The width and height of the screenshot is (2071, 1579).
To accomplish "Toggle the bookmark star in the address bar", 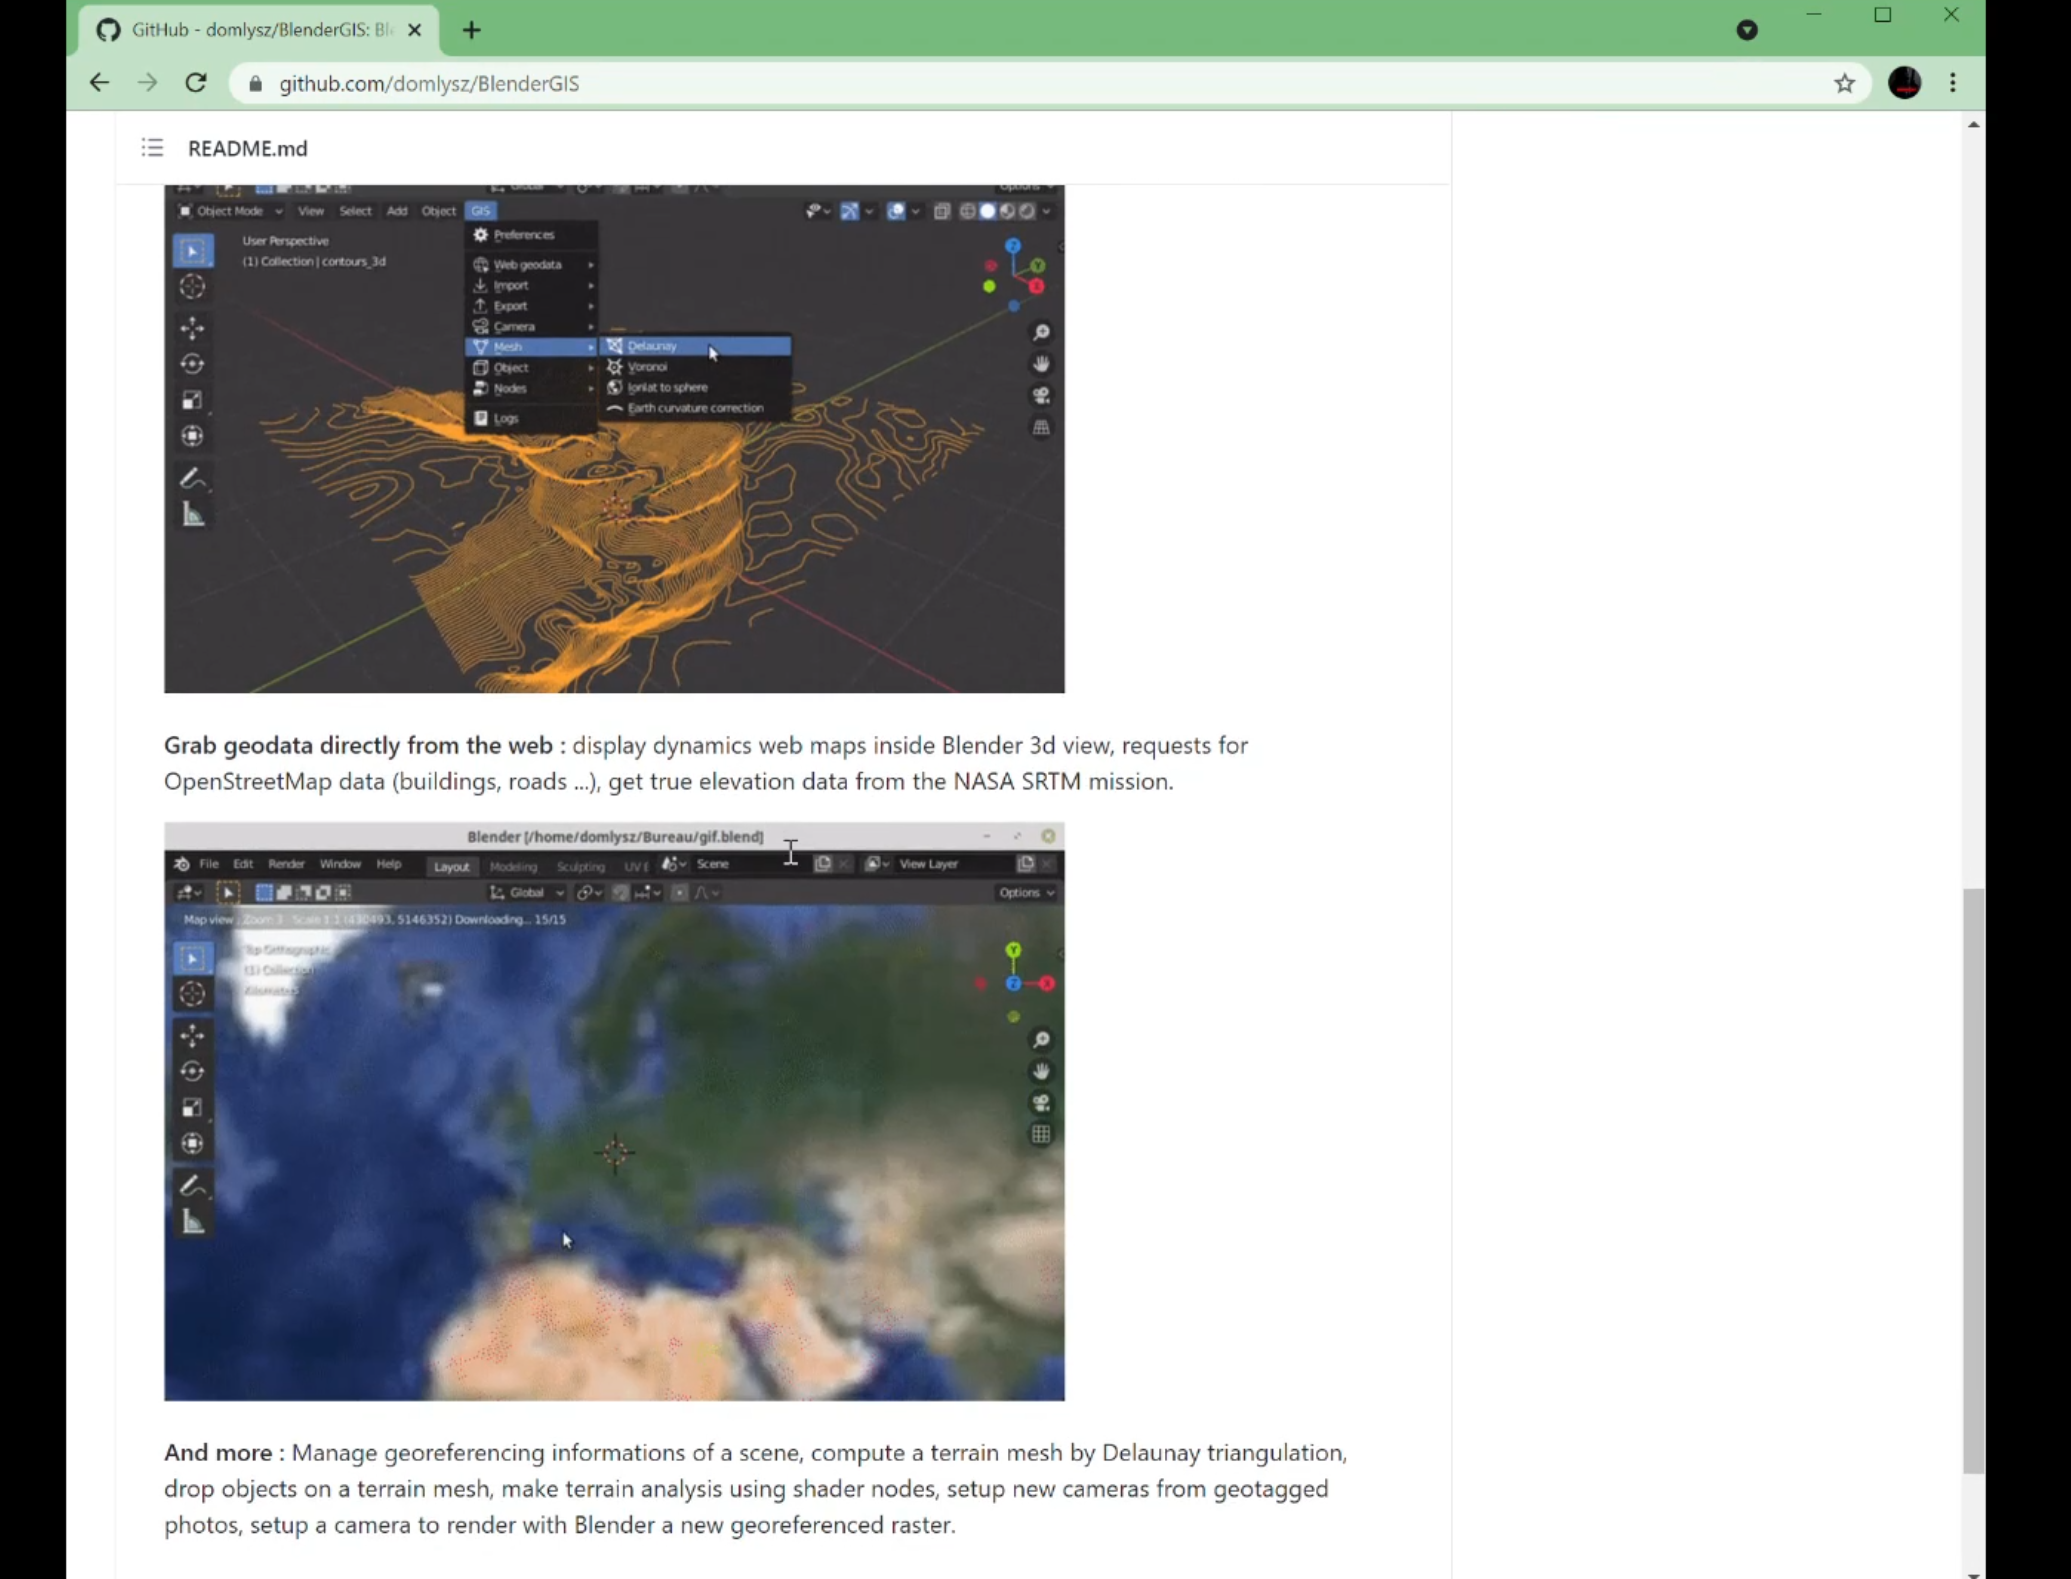I will pos(1845,83).
